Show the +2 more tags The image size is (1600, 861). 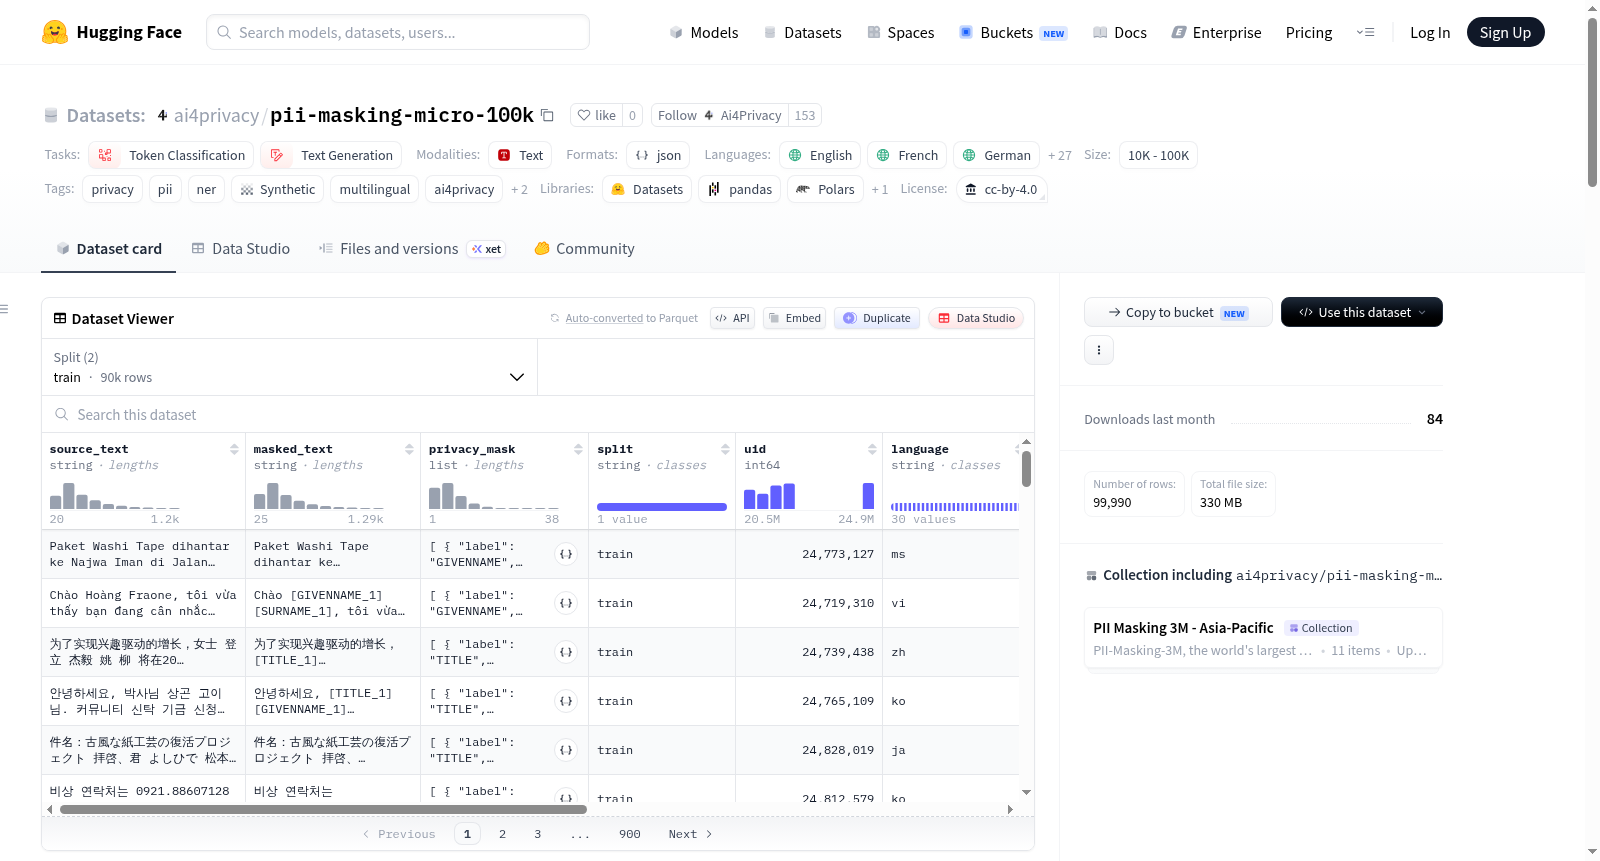coord(519,189)
